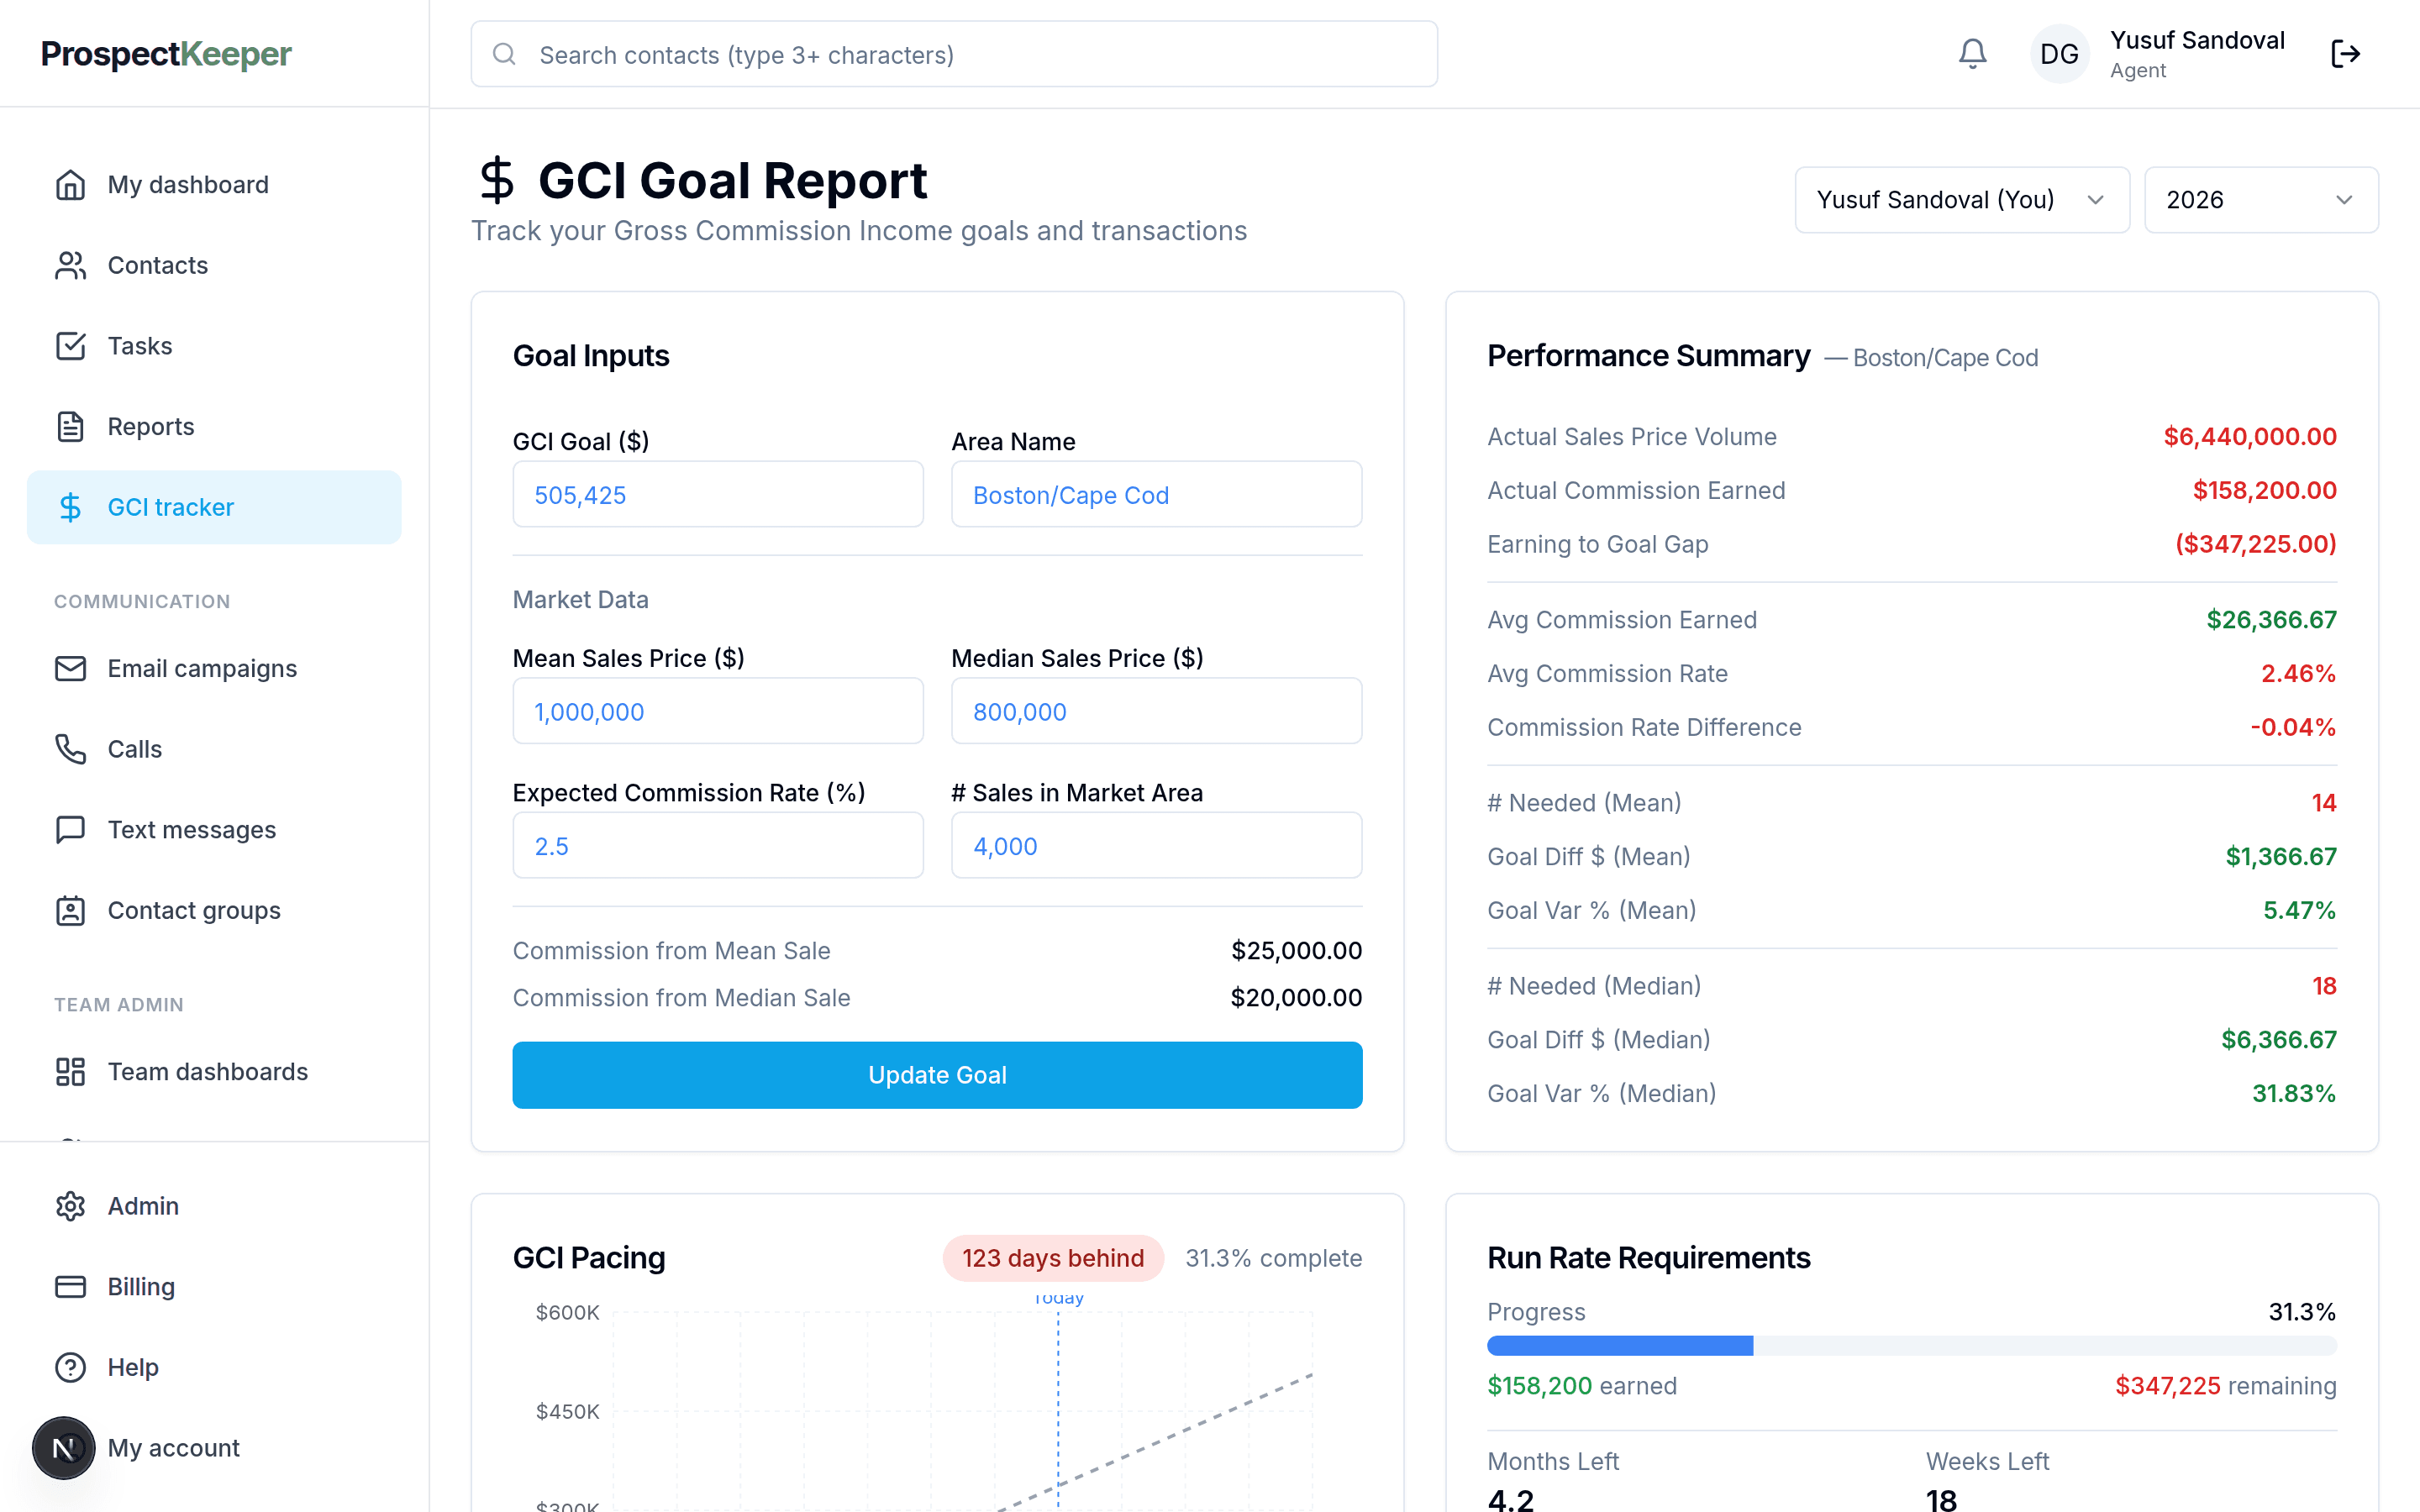Click the Update Goal button
Image resolution: width=2420 pixels, height=1512 pixels.
click(x=937, y=1074)
